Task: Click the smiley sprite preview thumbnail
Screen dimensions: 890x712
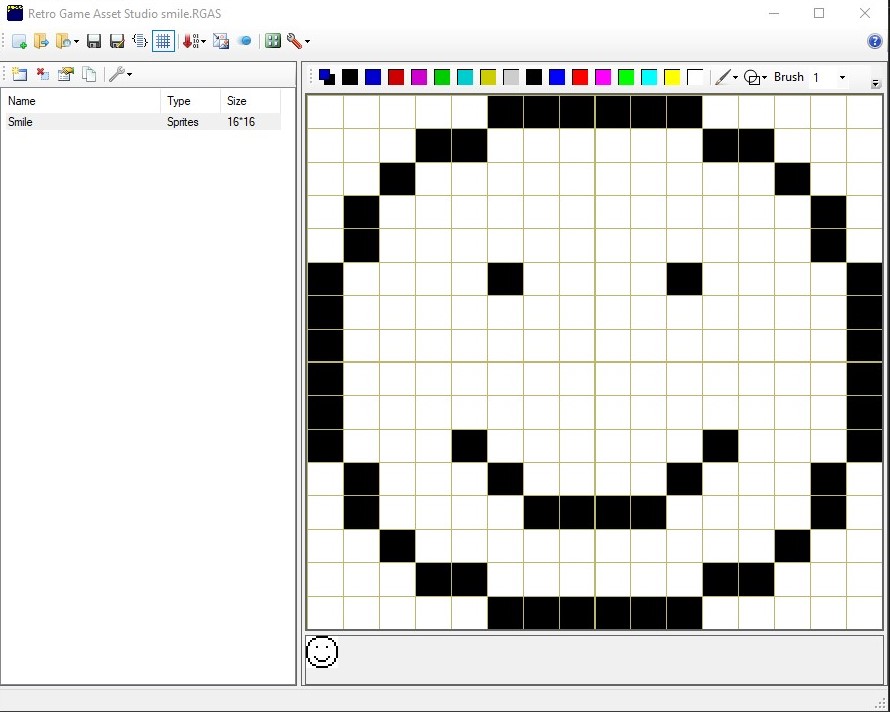Action: [322, 652]
